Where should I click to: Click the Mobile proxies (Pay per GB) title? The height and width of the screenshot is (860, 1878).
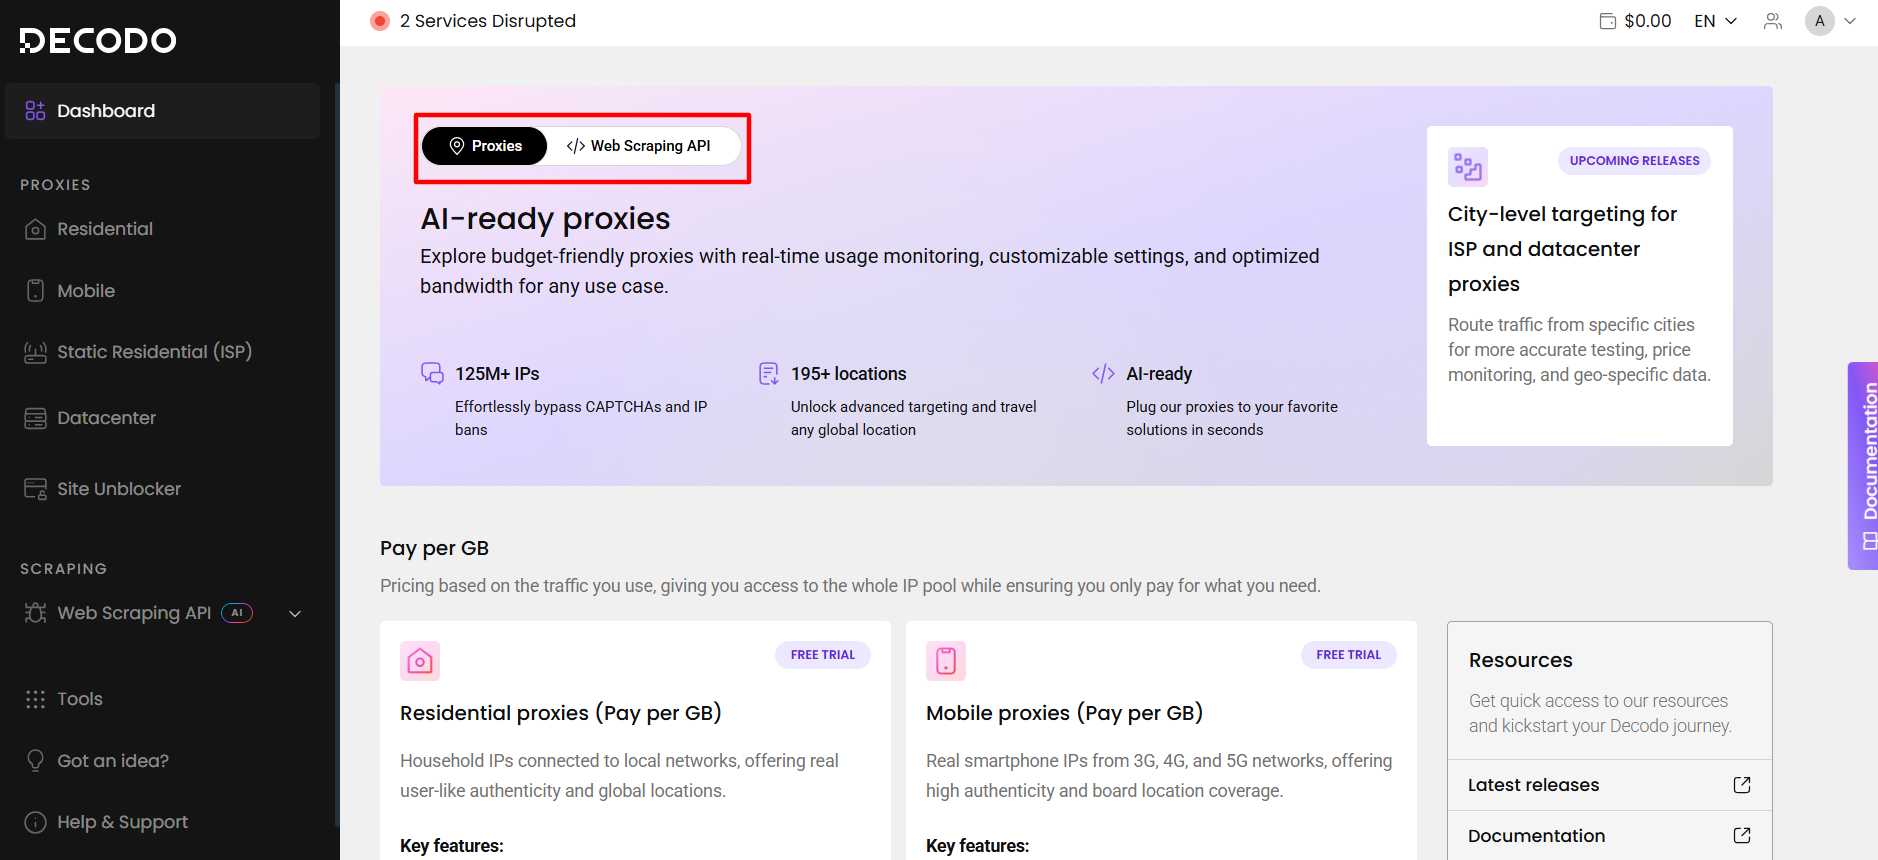click(x=1064, y=713)
